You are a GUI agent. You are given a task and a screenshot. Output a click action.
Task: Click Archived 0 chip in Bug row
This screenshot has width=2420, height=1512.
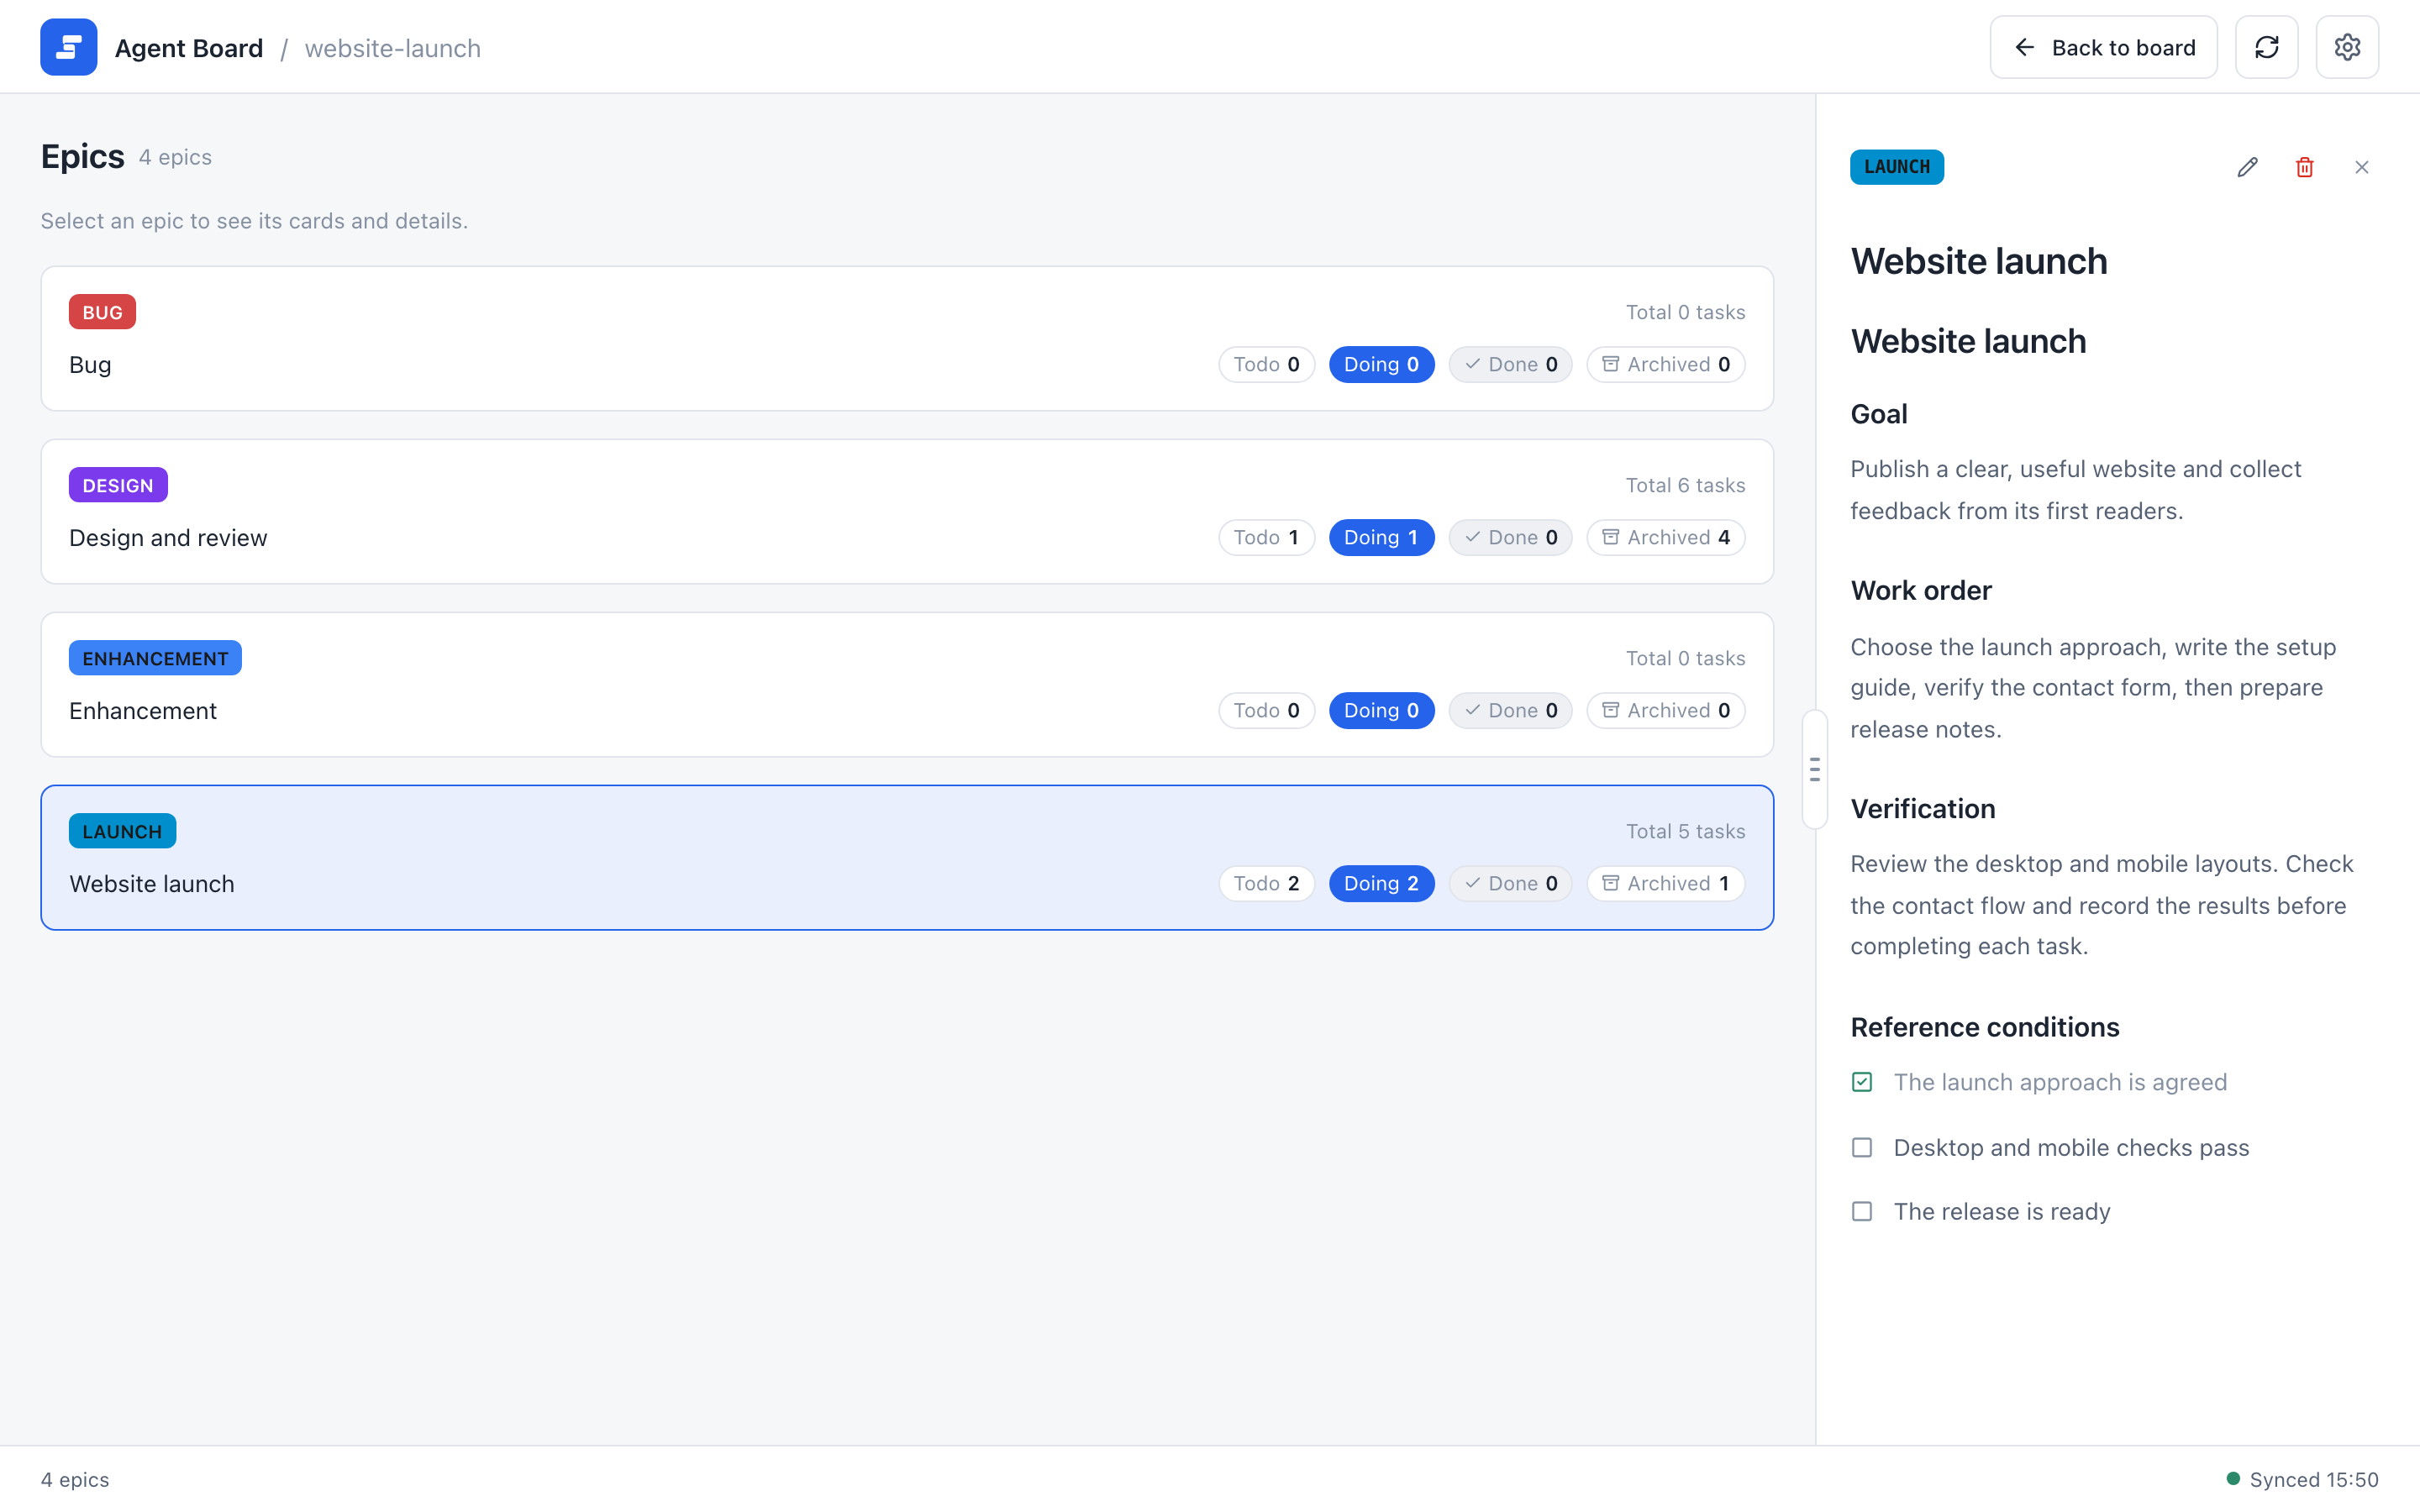pos(1665,364)
